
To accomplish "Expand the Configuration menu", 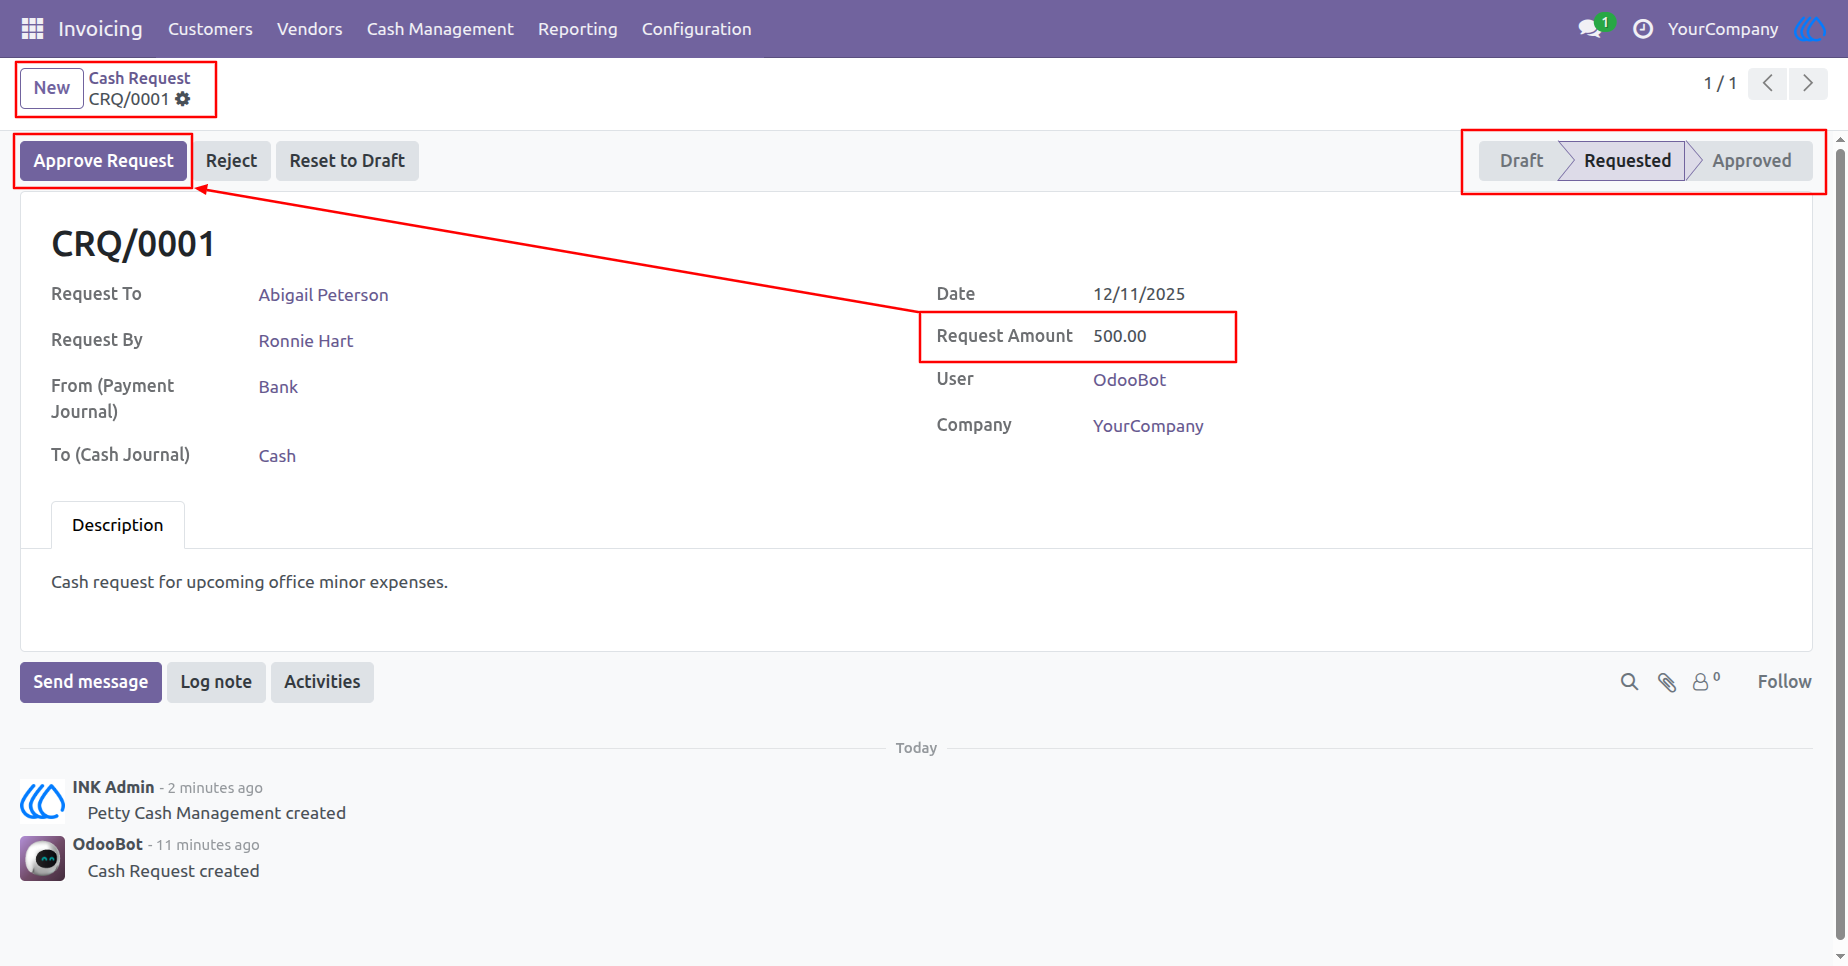I will [x=697, y=29].
